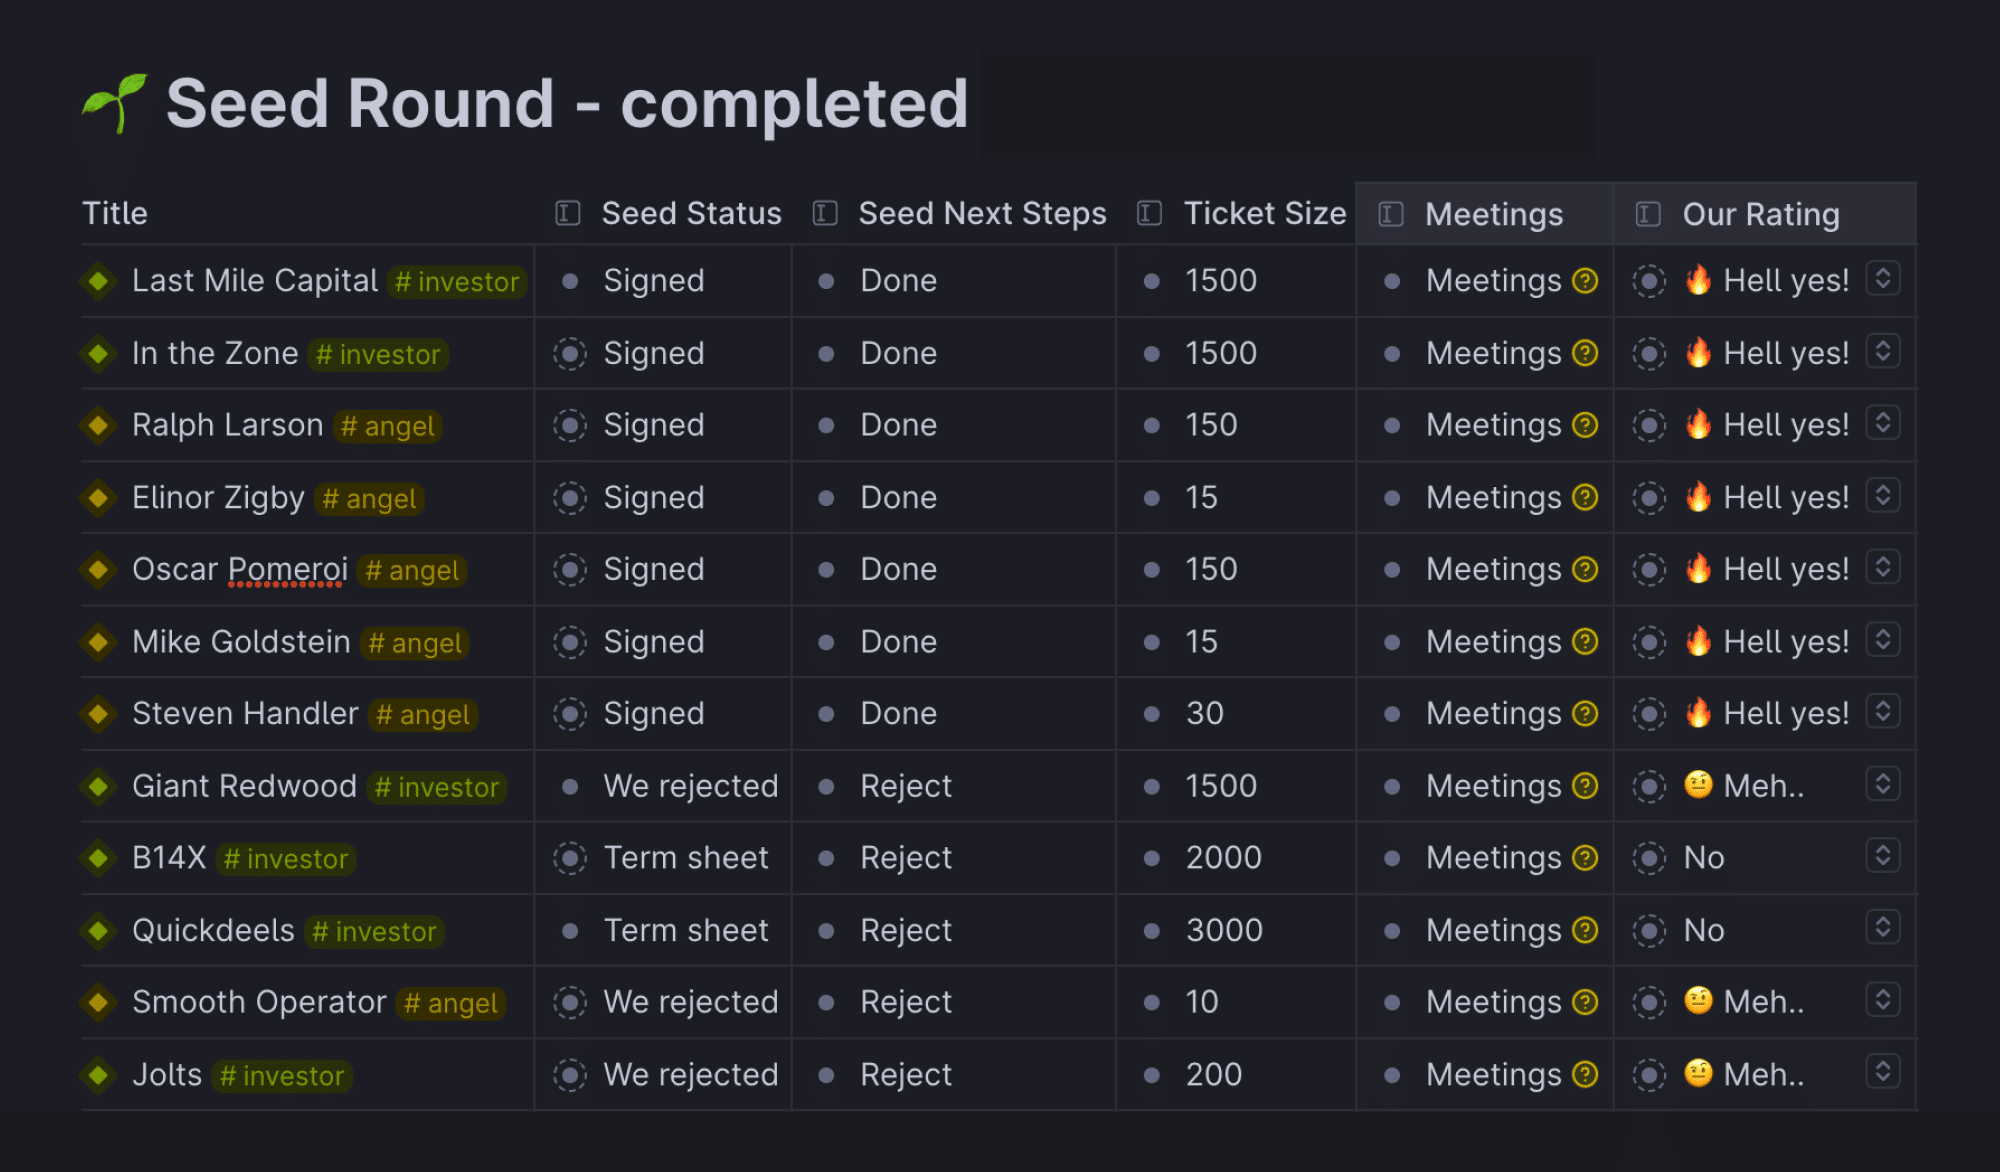Toggle the circular status marker for In the Zone
Viewport: 2000px width, 1172px height.
570,353
